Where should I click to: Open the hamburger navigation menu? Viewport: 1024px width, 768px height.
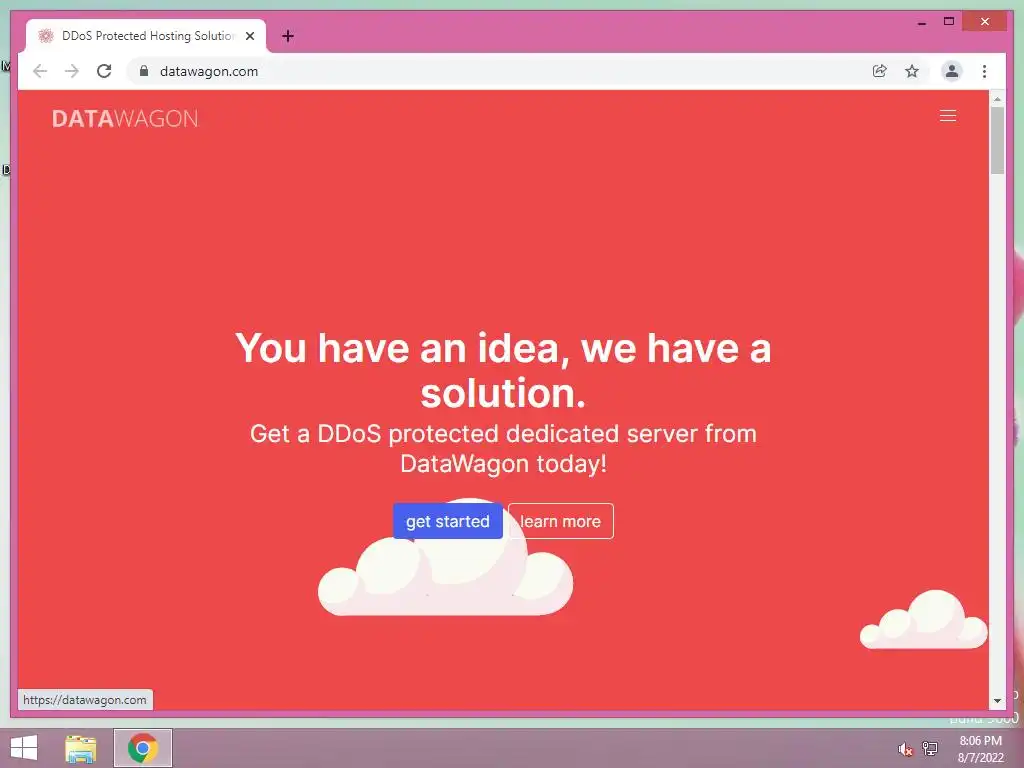click(x=948, y=116)
